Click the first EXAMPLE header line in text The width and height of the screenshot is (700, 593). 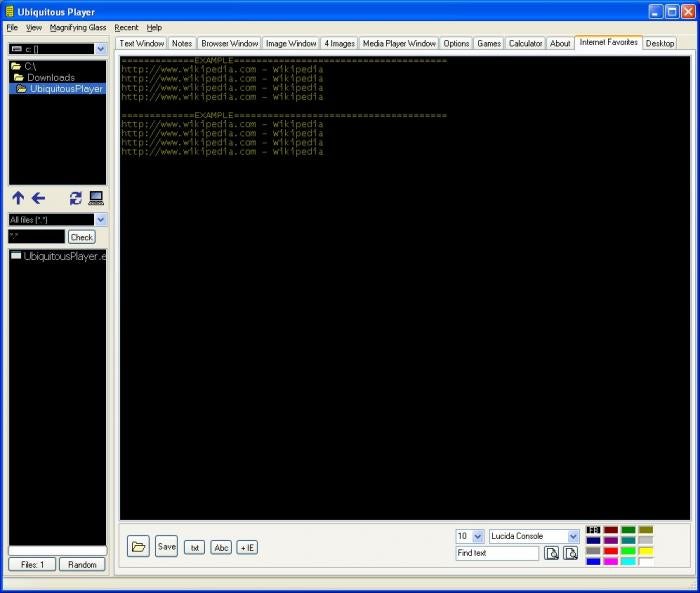tap(284, 60)
